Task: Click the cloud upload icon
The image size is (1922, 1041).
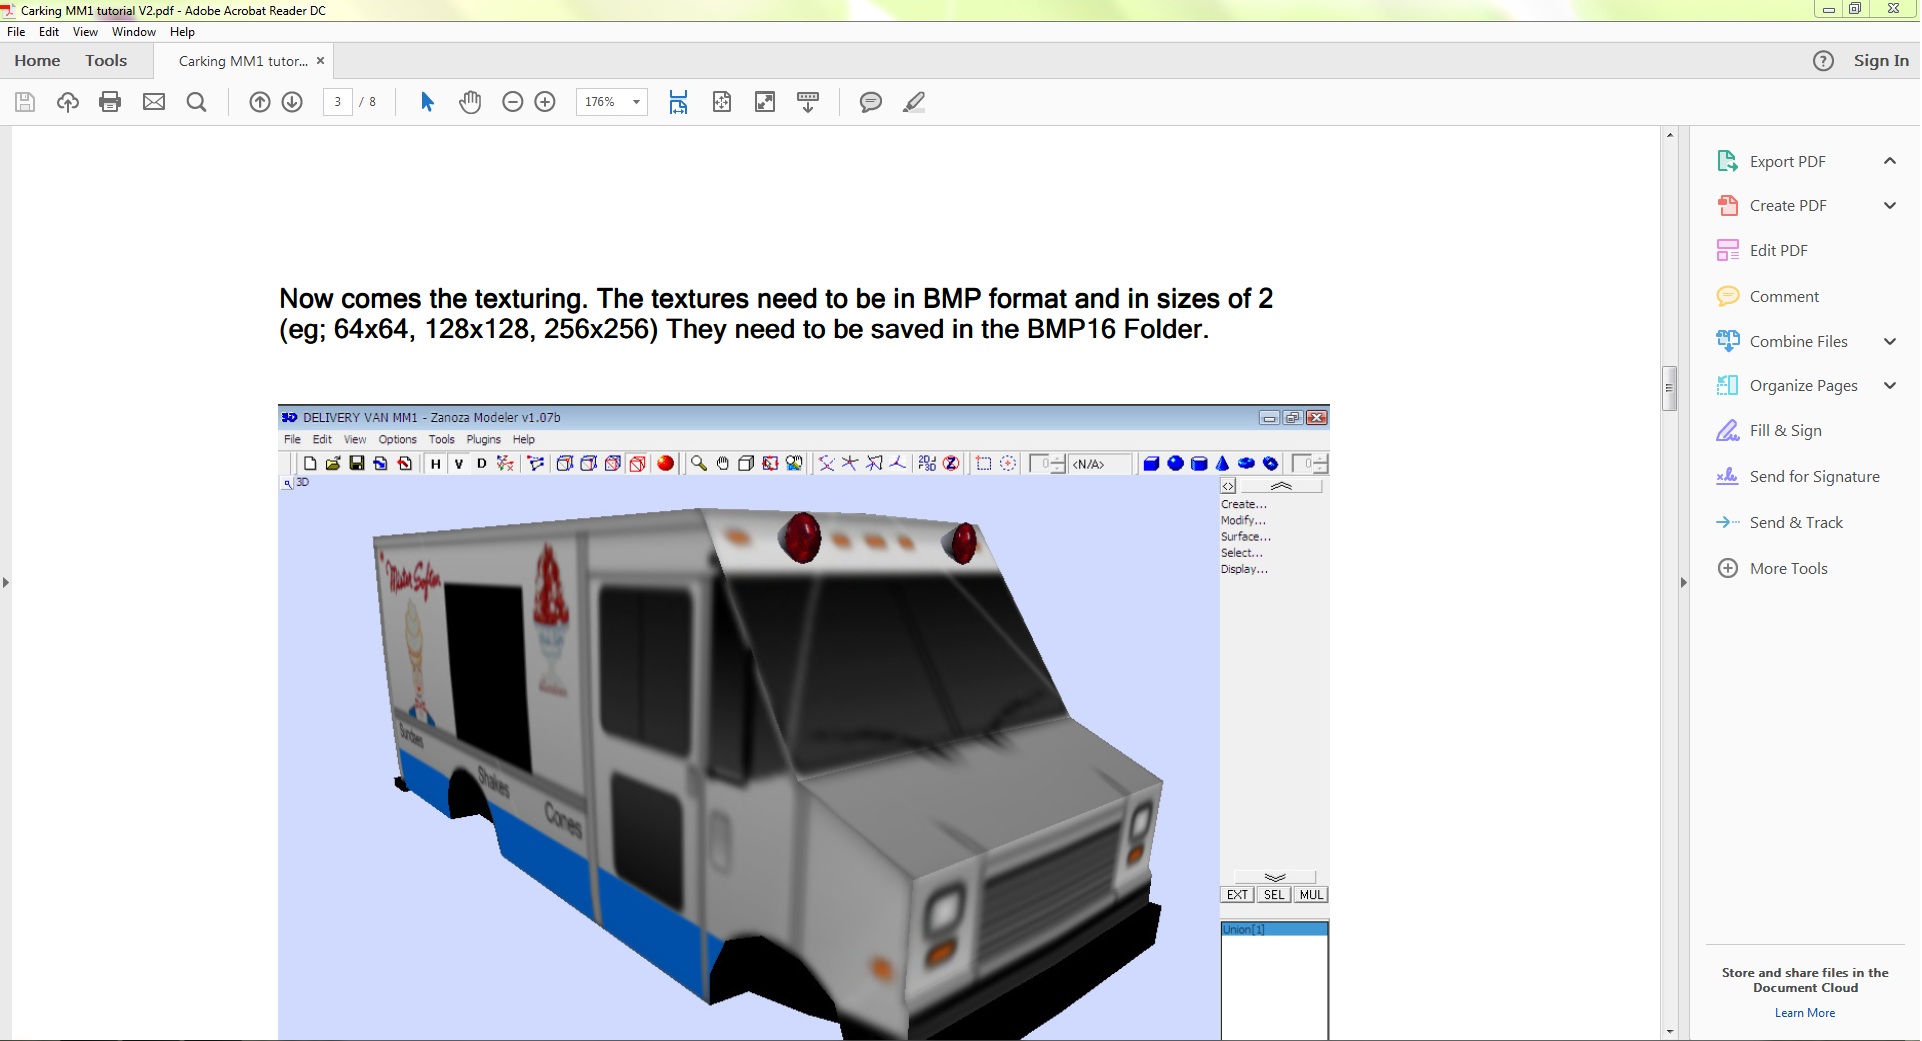Action: click(x=68, y=102)
